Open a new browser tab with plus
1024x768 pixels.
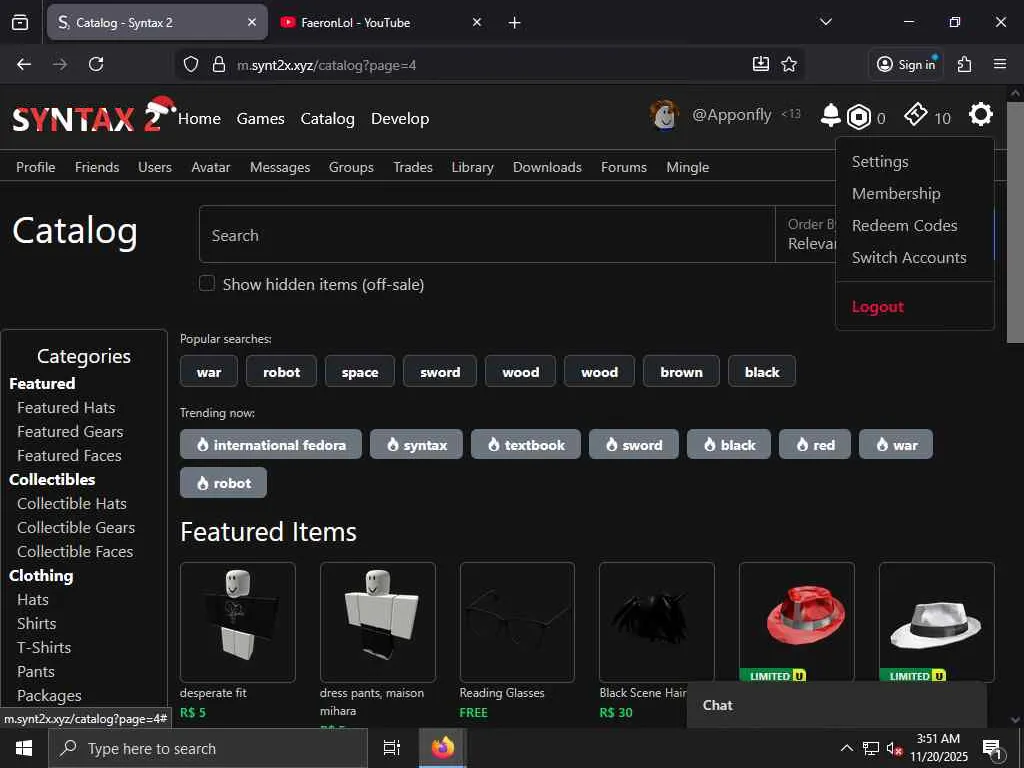(x=515, y=23)
